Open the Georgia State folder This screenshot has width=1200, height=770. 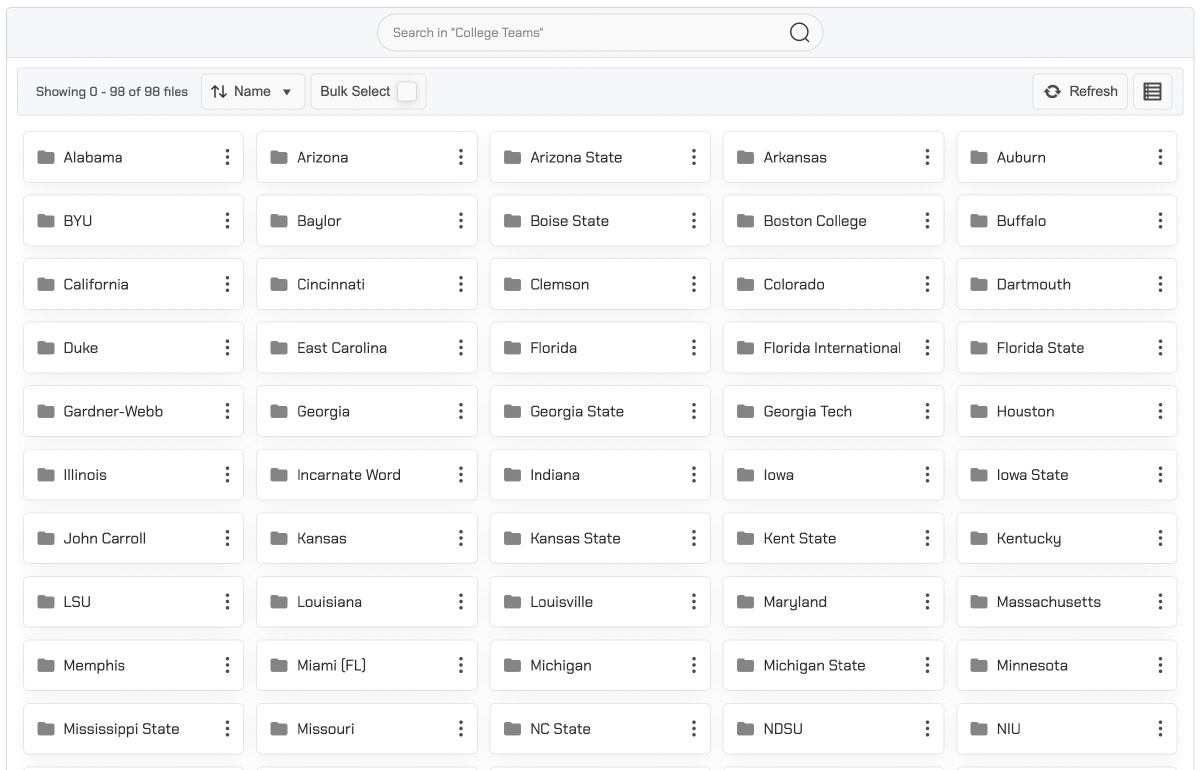click(600, 411)
